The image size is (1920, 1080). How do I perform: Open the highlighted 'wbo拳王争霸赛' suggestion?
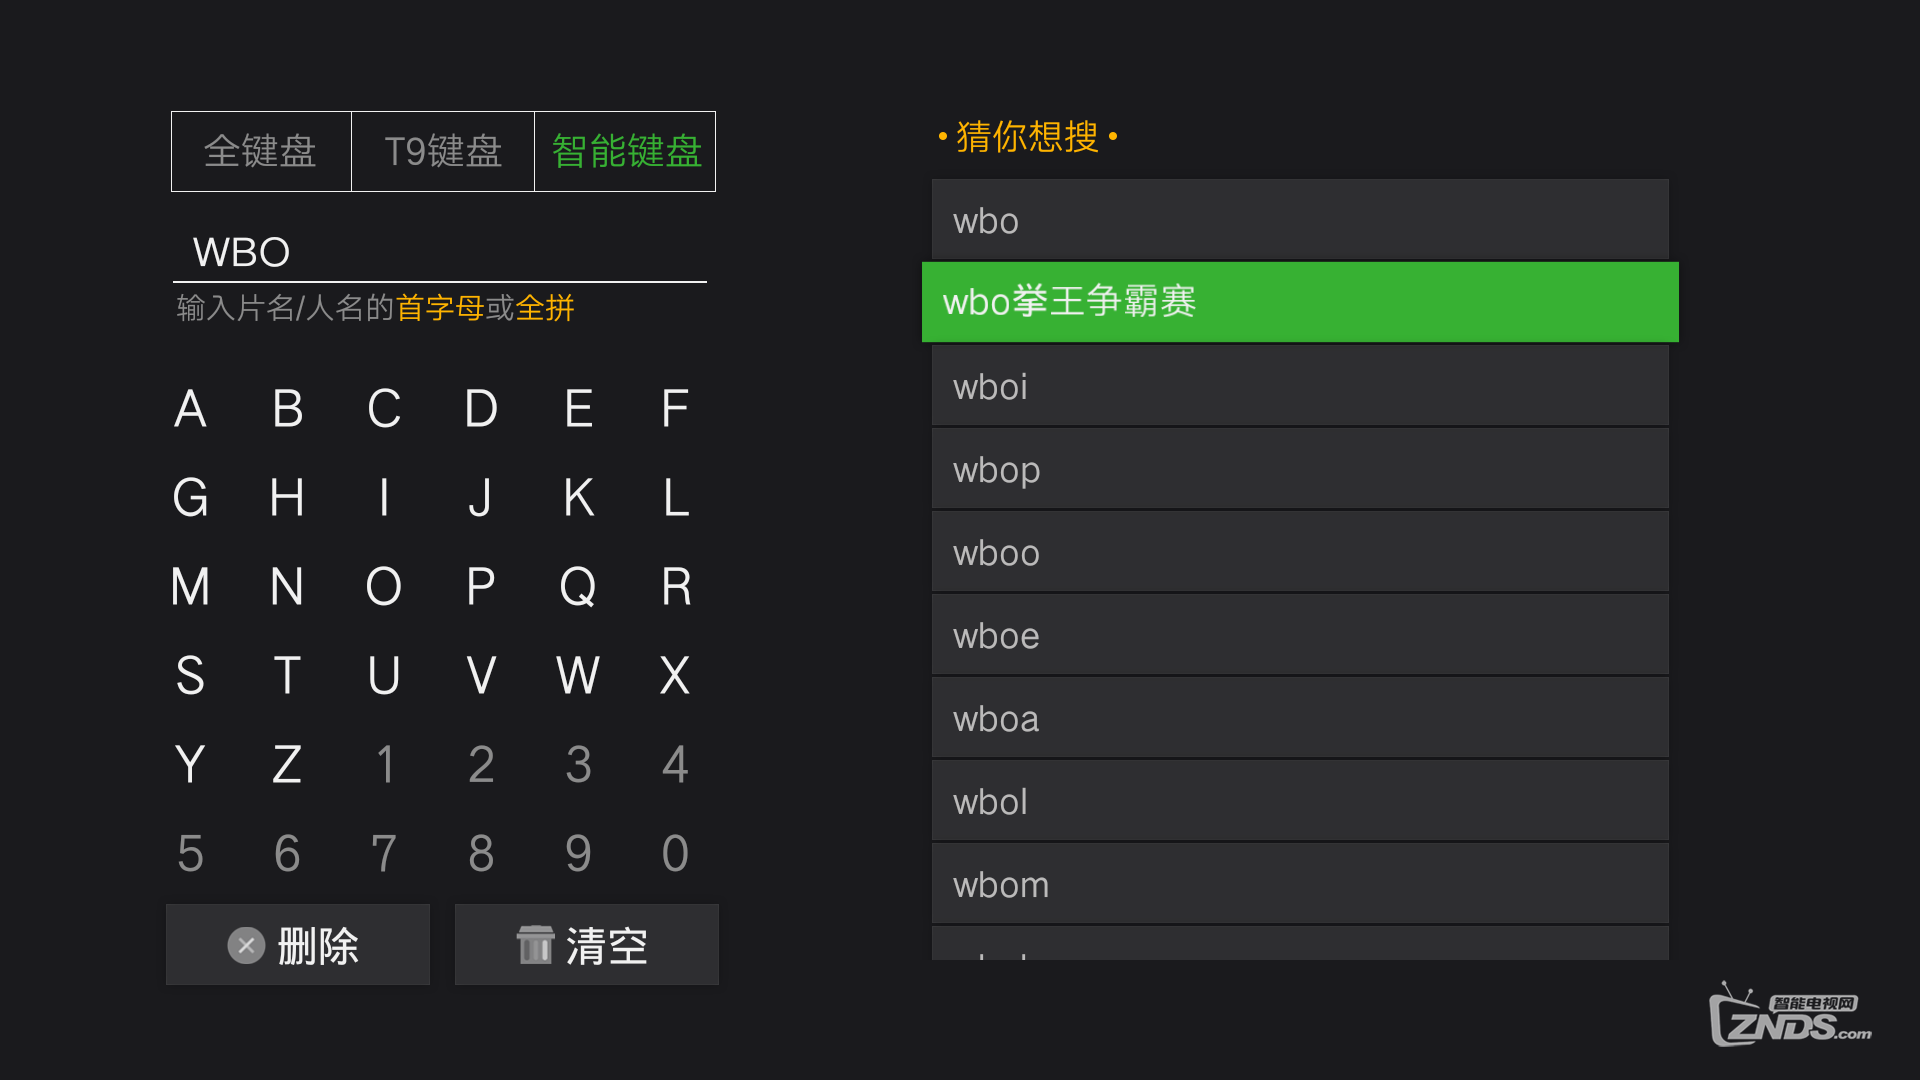1300,302
